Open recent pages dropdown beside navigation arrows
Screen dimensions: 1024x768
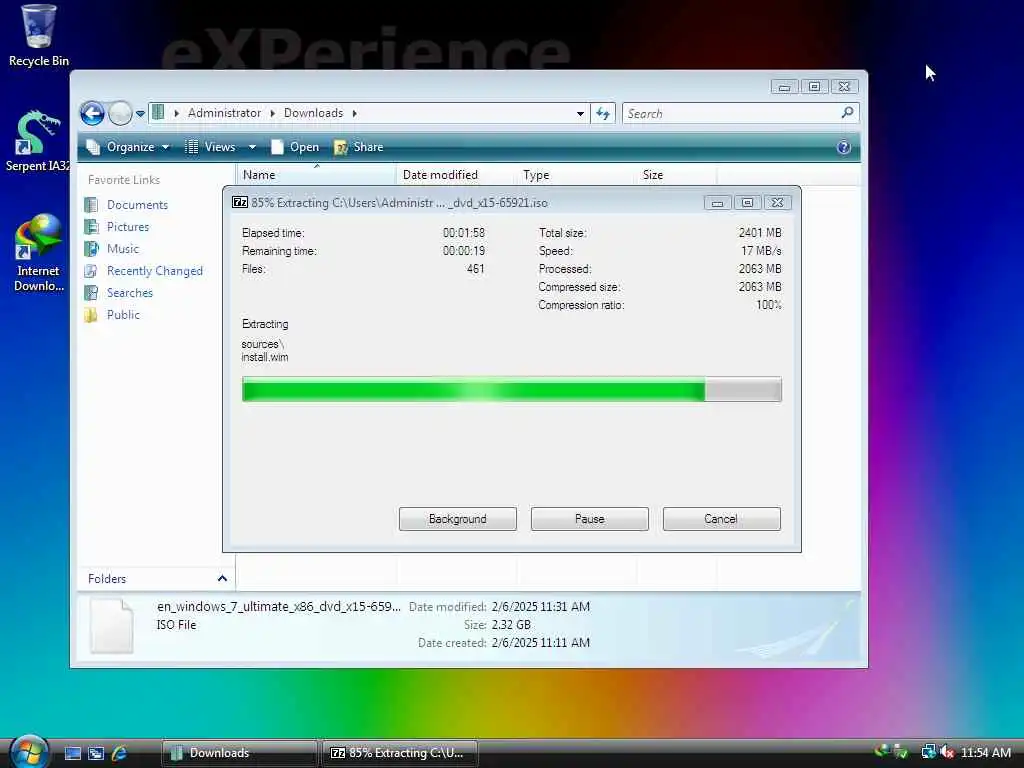click(140, 114)
